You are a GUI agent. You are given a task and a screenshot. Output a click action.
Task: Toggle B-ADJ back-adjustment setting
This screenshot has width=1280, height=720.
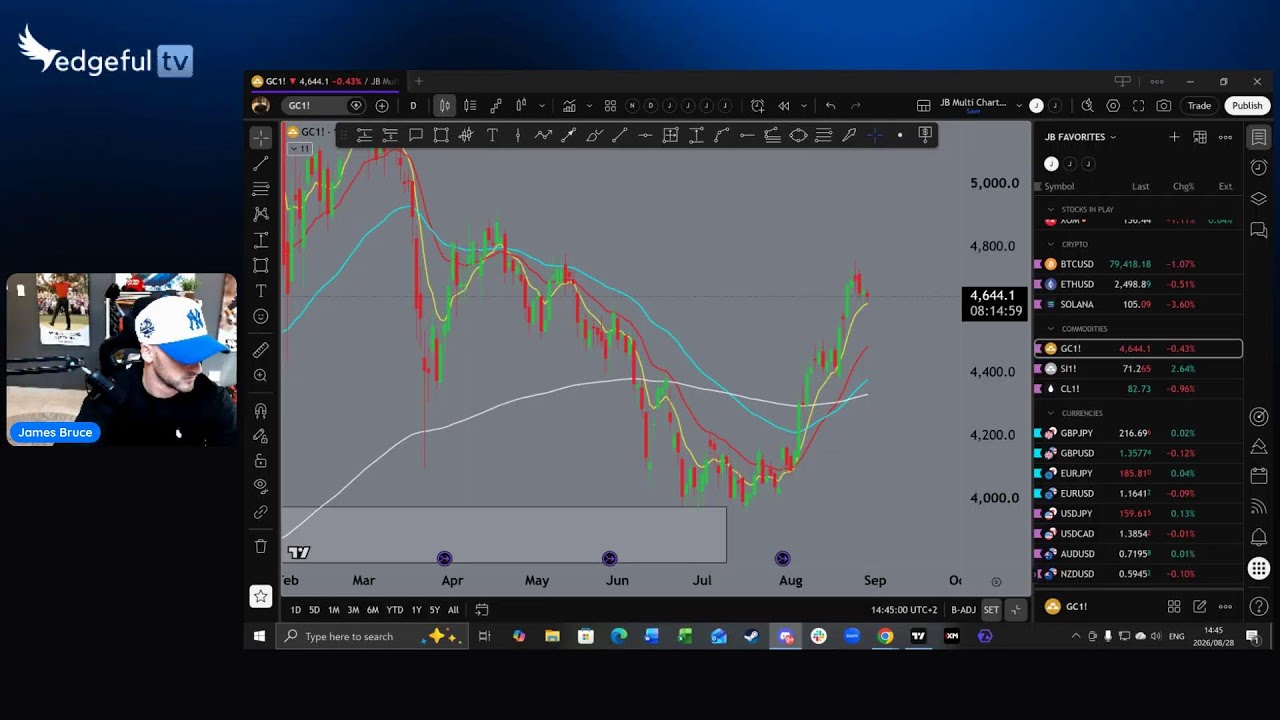[x=963, y=610]
